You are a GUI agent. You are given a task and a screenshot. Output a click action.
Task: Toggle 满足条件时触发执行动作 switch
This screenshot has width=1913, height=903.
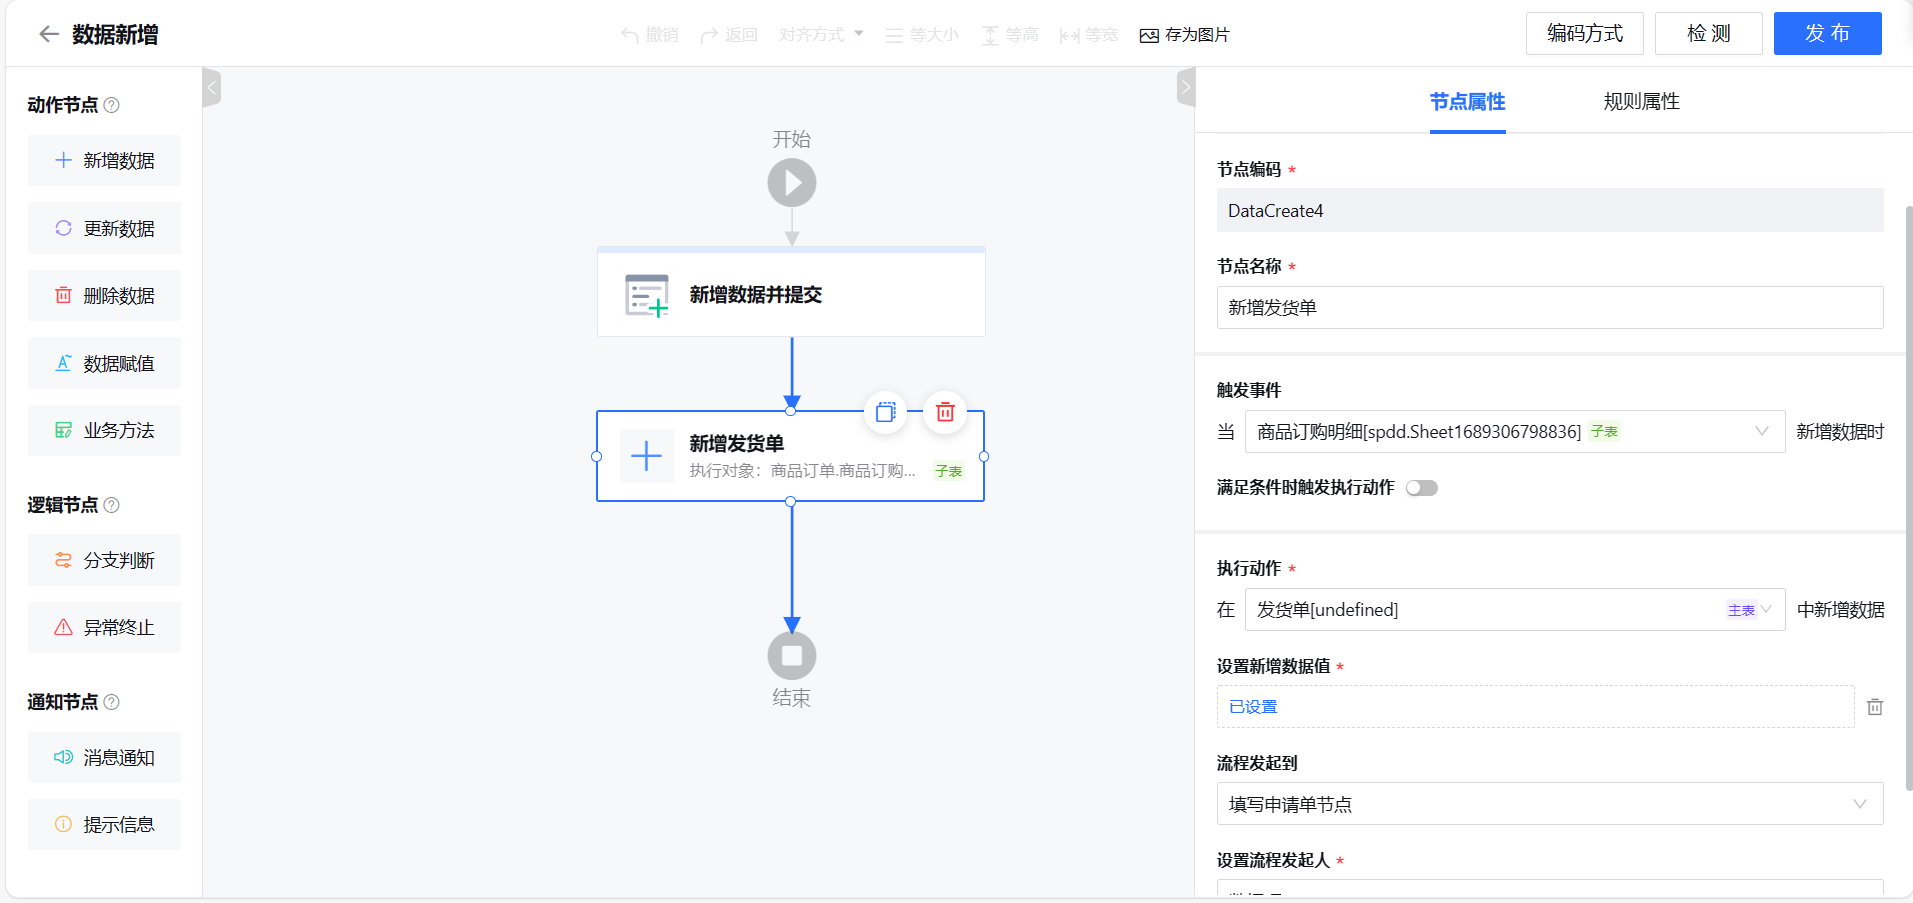click(1421, 488)
